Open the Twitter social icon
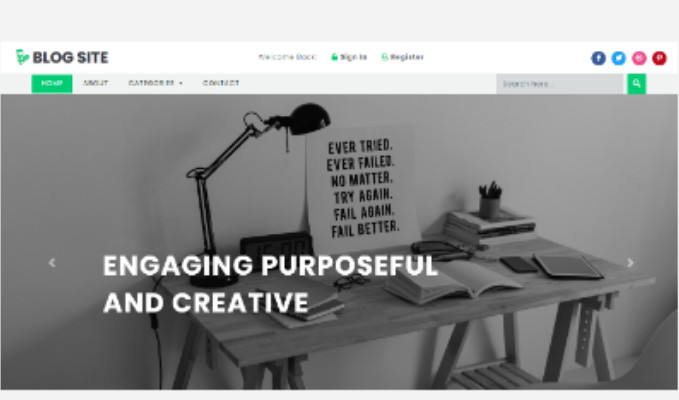Screen dimensions: 679x400 tap(618, 58)
